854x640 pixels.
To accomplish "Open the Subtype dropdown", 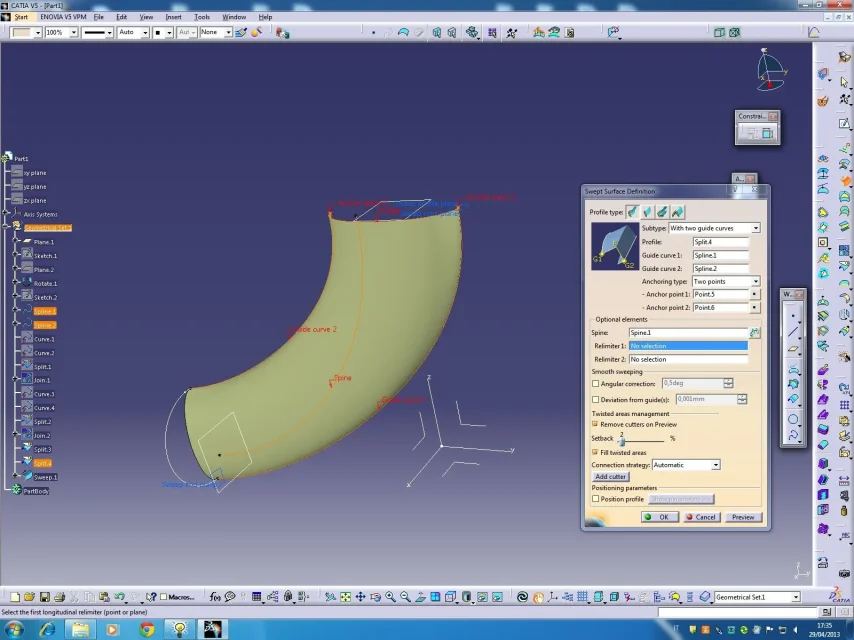I will click(x=756, y=228).
